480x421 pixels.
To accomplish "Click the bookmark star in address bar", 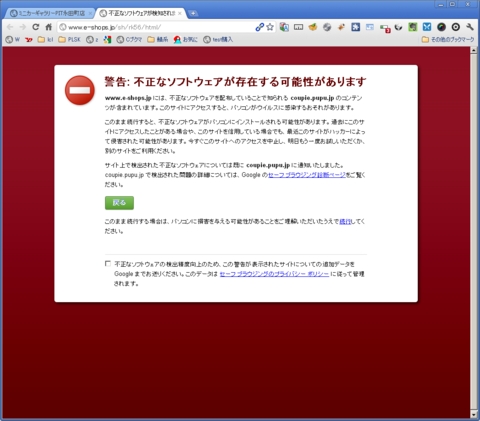I will click(270, 27).
